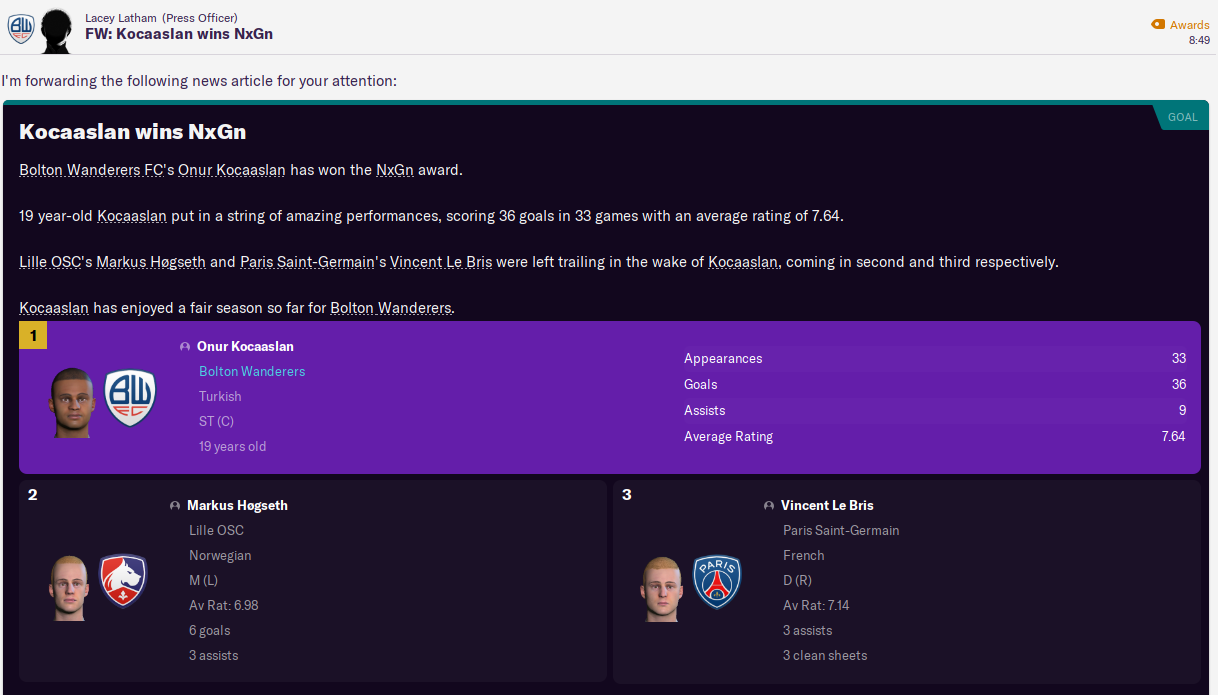Open the Onur Kocaaslan hyperlink in the article
The image size is (1218, 695).
pos(233,169)
